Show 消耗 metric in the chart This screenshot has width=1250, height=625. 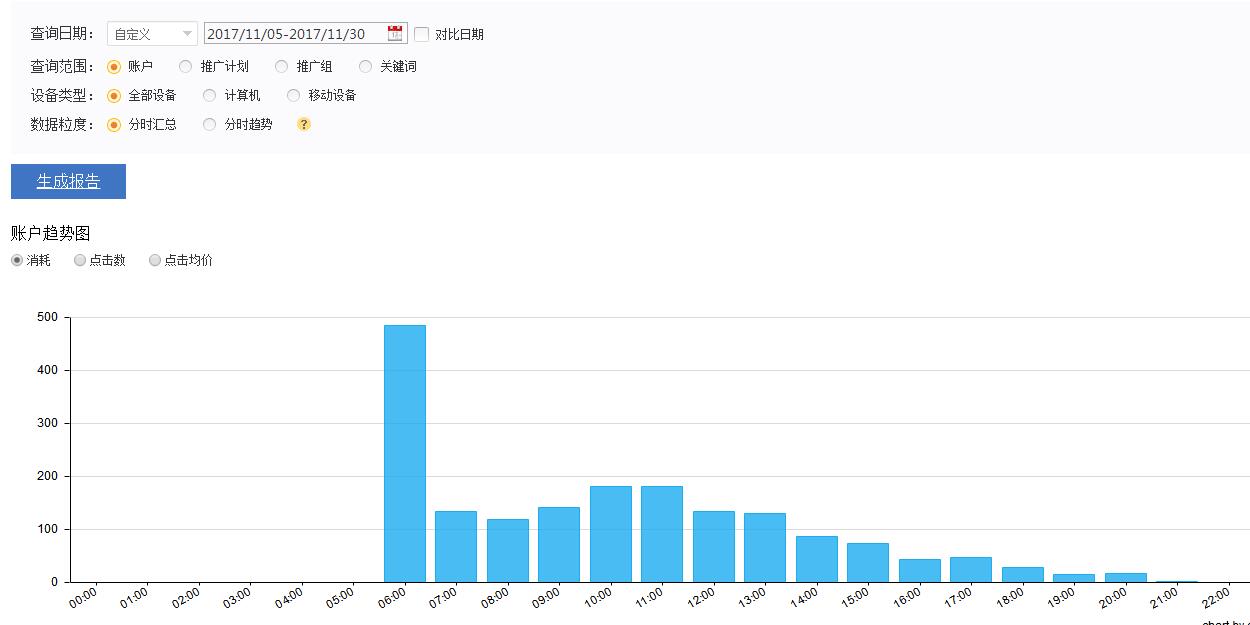(x=17, y=260)
